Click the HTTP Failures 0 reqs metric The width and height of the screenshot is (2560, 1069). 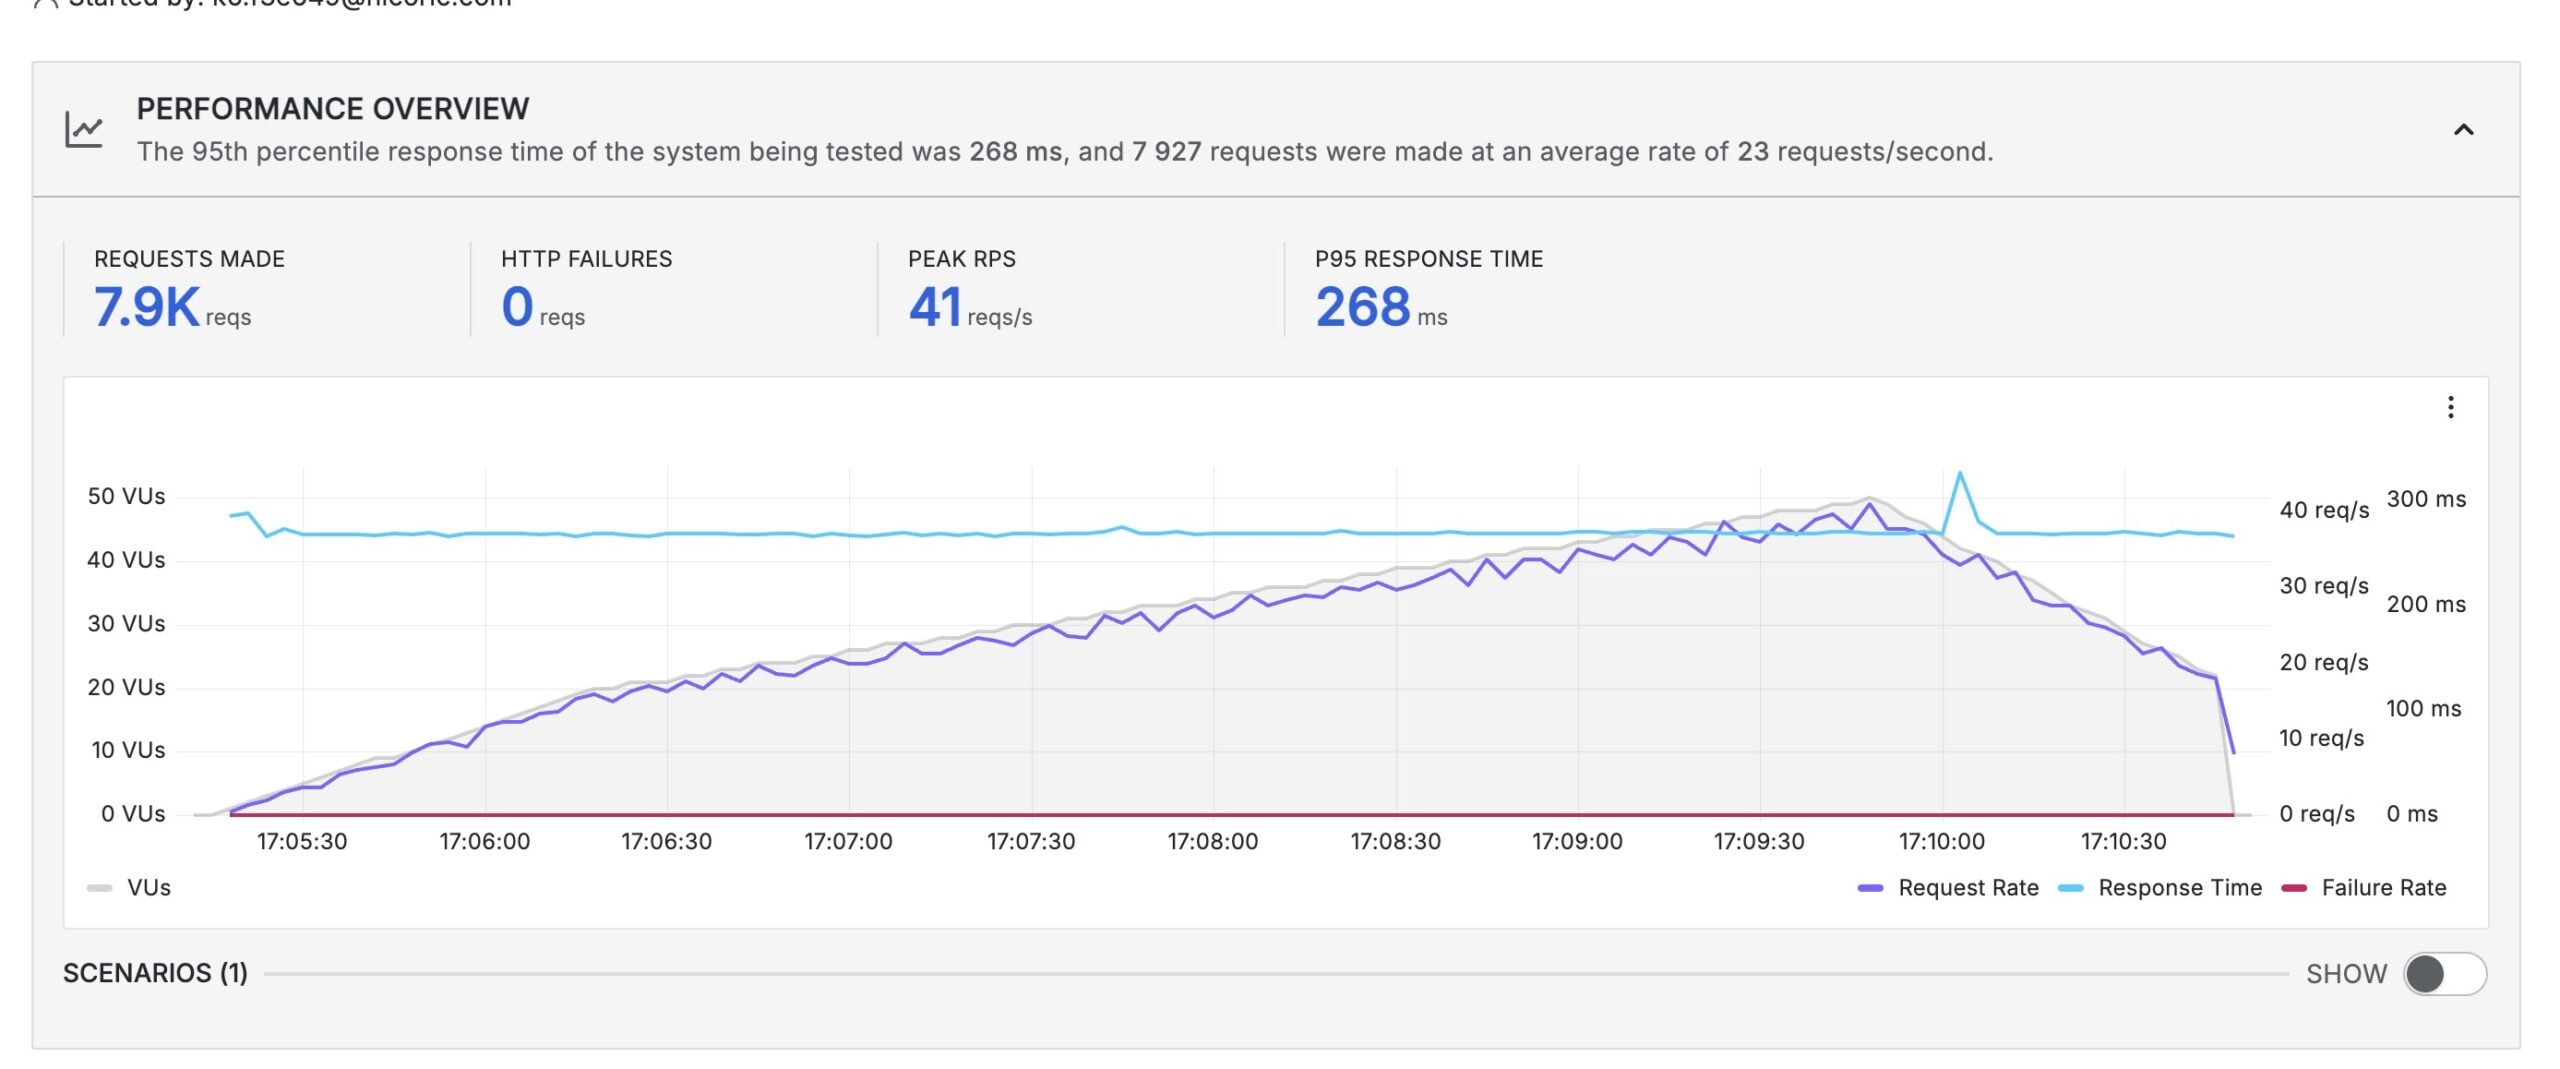click(518, 306)
